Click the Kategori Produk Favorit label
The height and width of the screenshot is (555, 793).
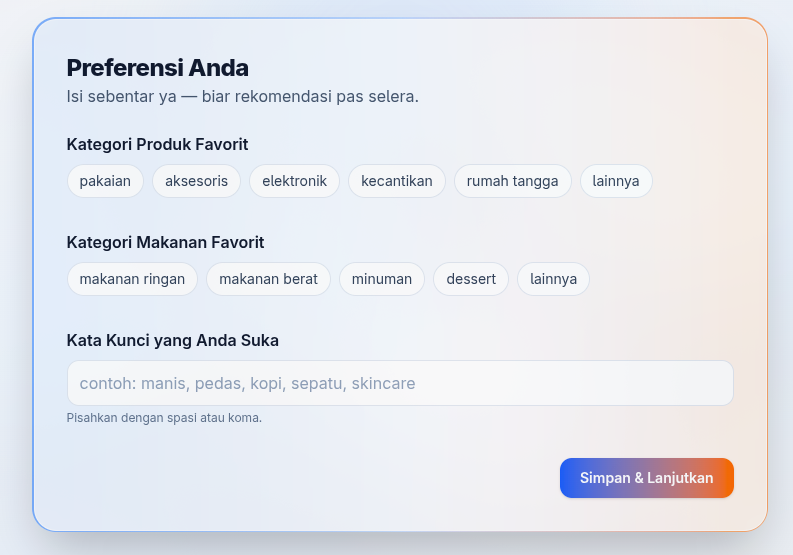157,144
